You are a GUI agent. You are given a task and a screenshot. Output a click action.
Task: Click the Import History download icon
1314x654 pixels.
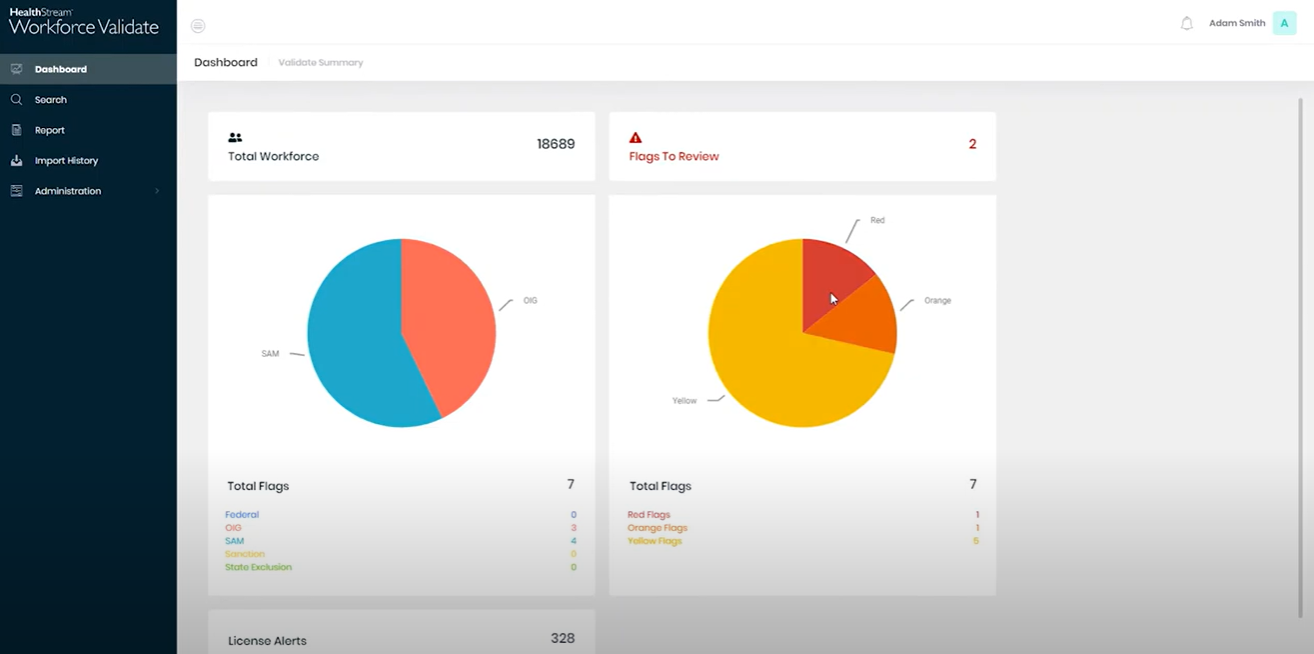15,160
